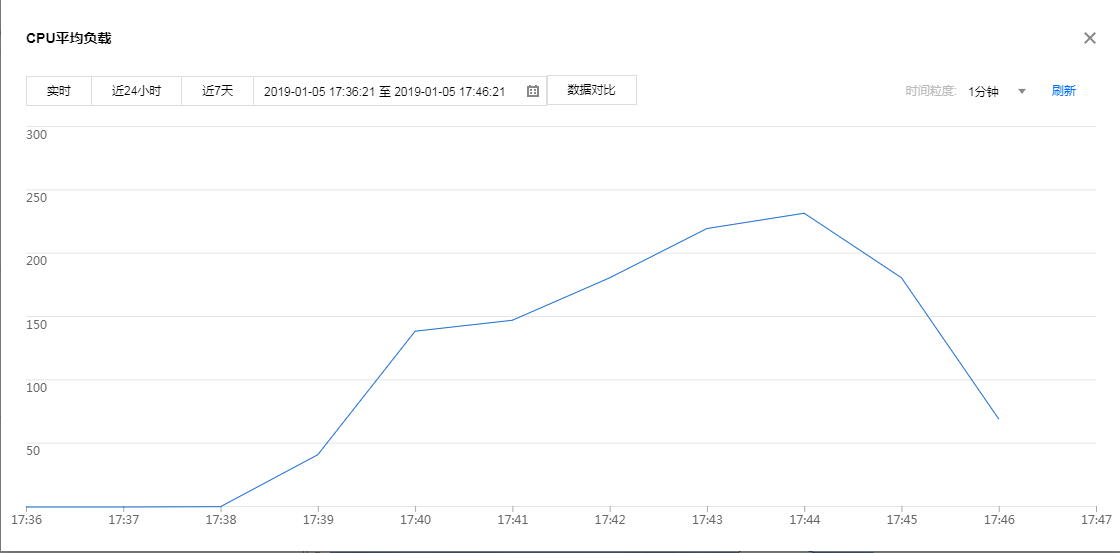Click the zero-value point at 17:38

coord(221,507)
